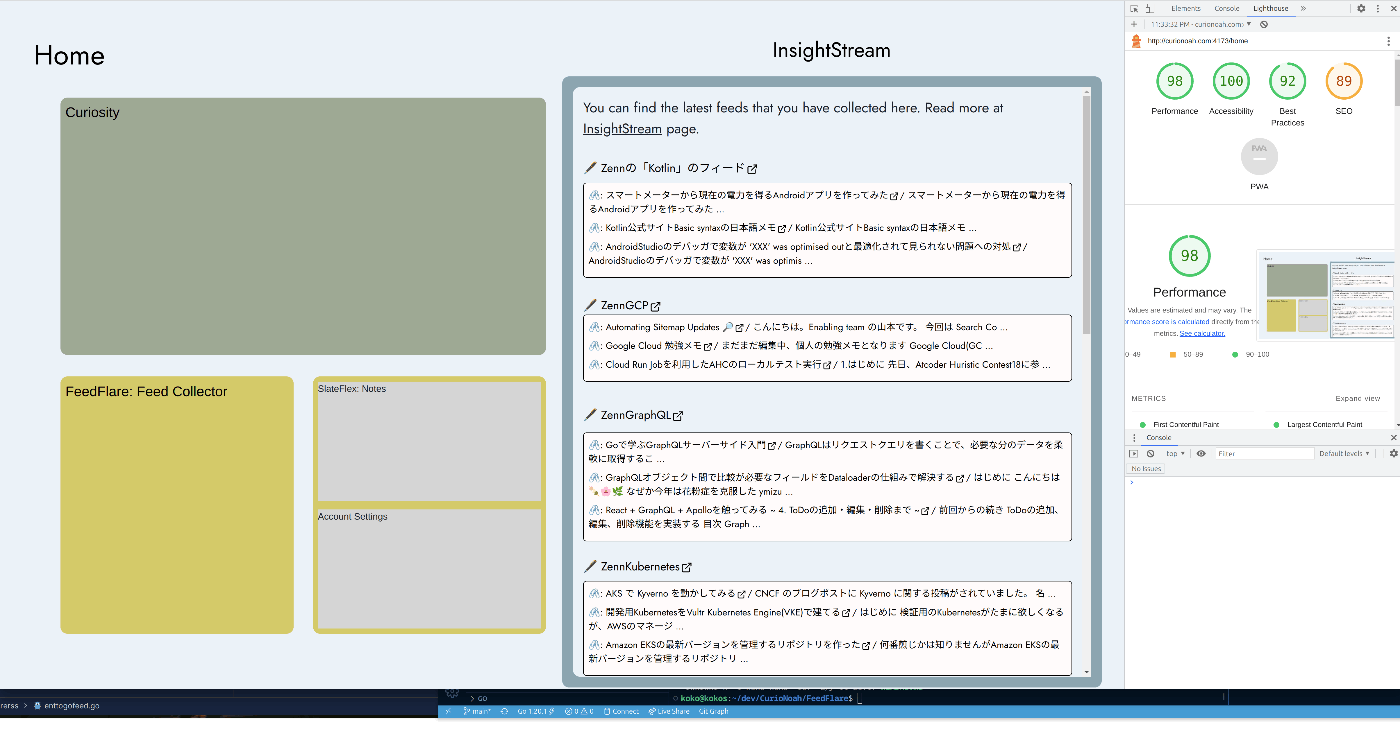This screenshot has width=1400, height=729.
Task: Click the Lighthouse lighthouse logo icon
Action: [1137, 41]
